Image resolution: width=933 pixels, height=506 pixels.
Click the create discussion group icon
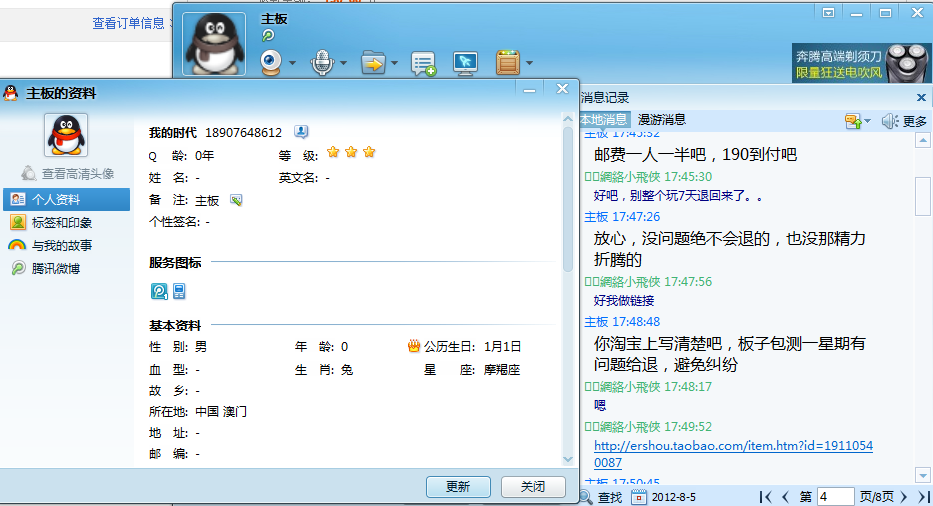pos(423,64)
